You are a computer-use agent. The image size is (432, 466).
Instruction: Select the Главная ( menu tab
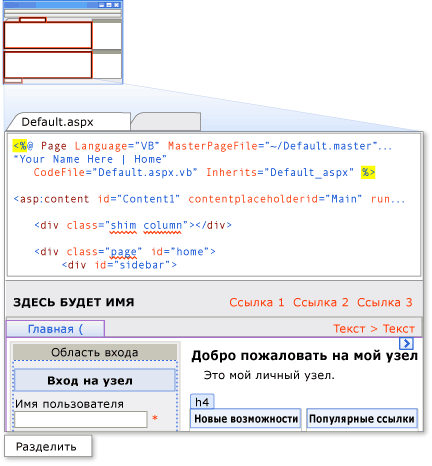point(55,329)
